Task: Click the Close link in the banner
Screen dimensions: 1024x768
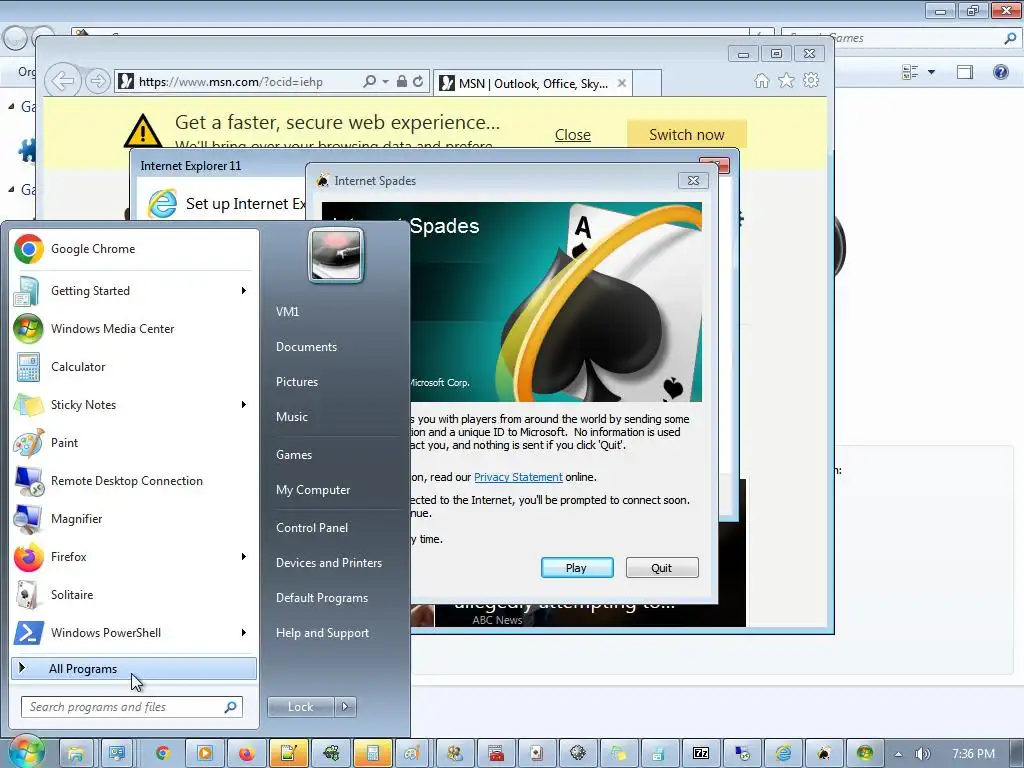Action: [573, 135]
